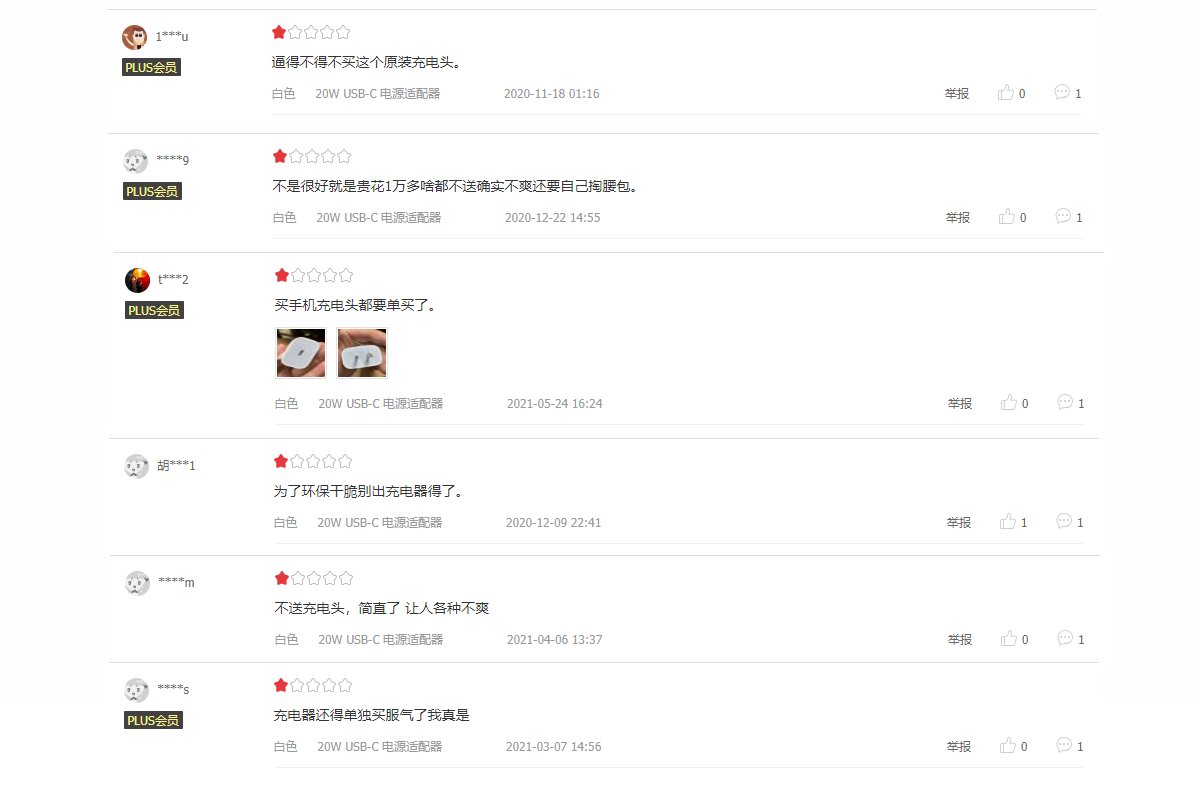Open comment bubble on ****s's review
Screen dimensions: 1200x800
[1070, 746]
